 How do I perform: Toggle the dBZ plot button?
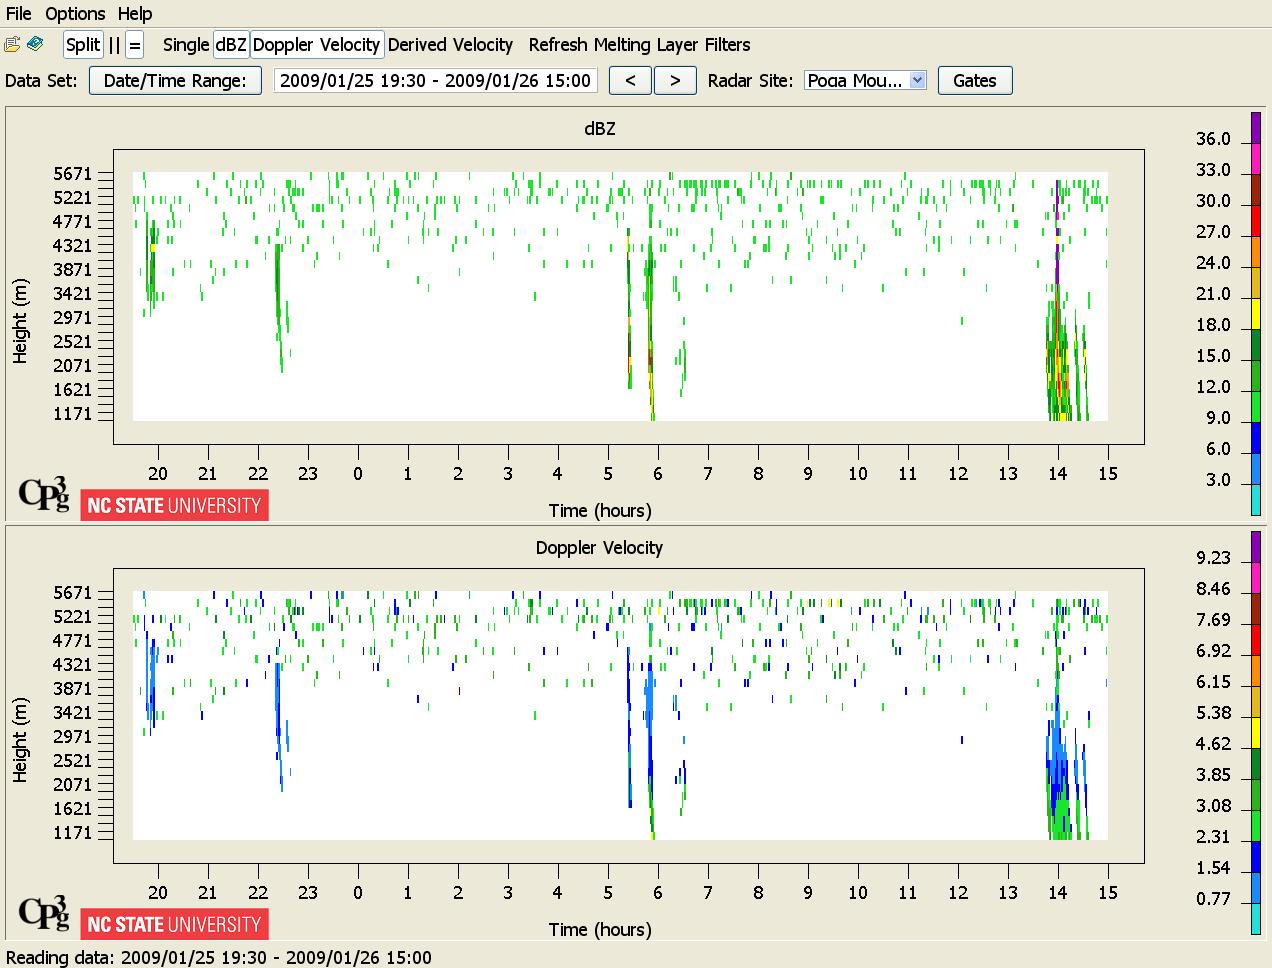(231, 45)
